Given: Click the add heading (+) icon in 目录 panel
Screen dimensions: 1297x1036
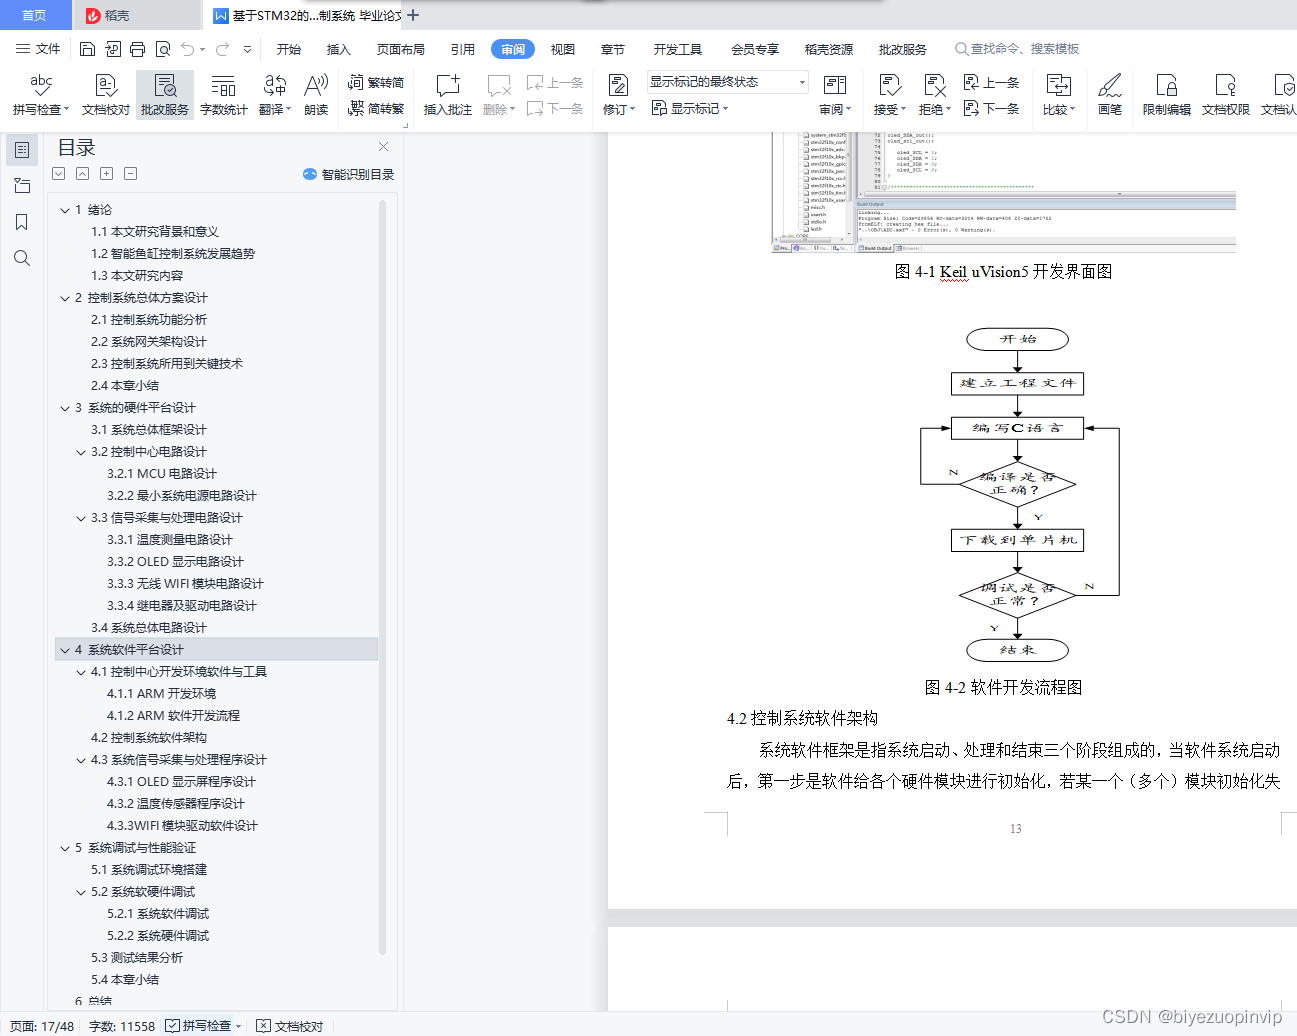Looking at the screenshot, I should click(107, 174).
